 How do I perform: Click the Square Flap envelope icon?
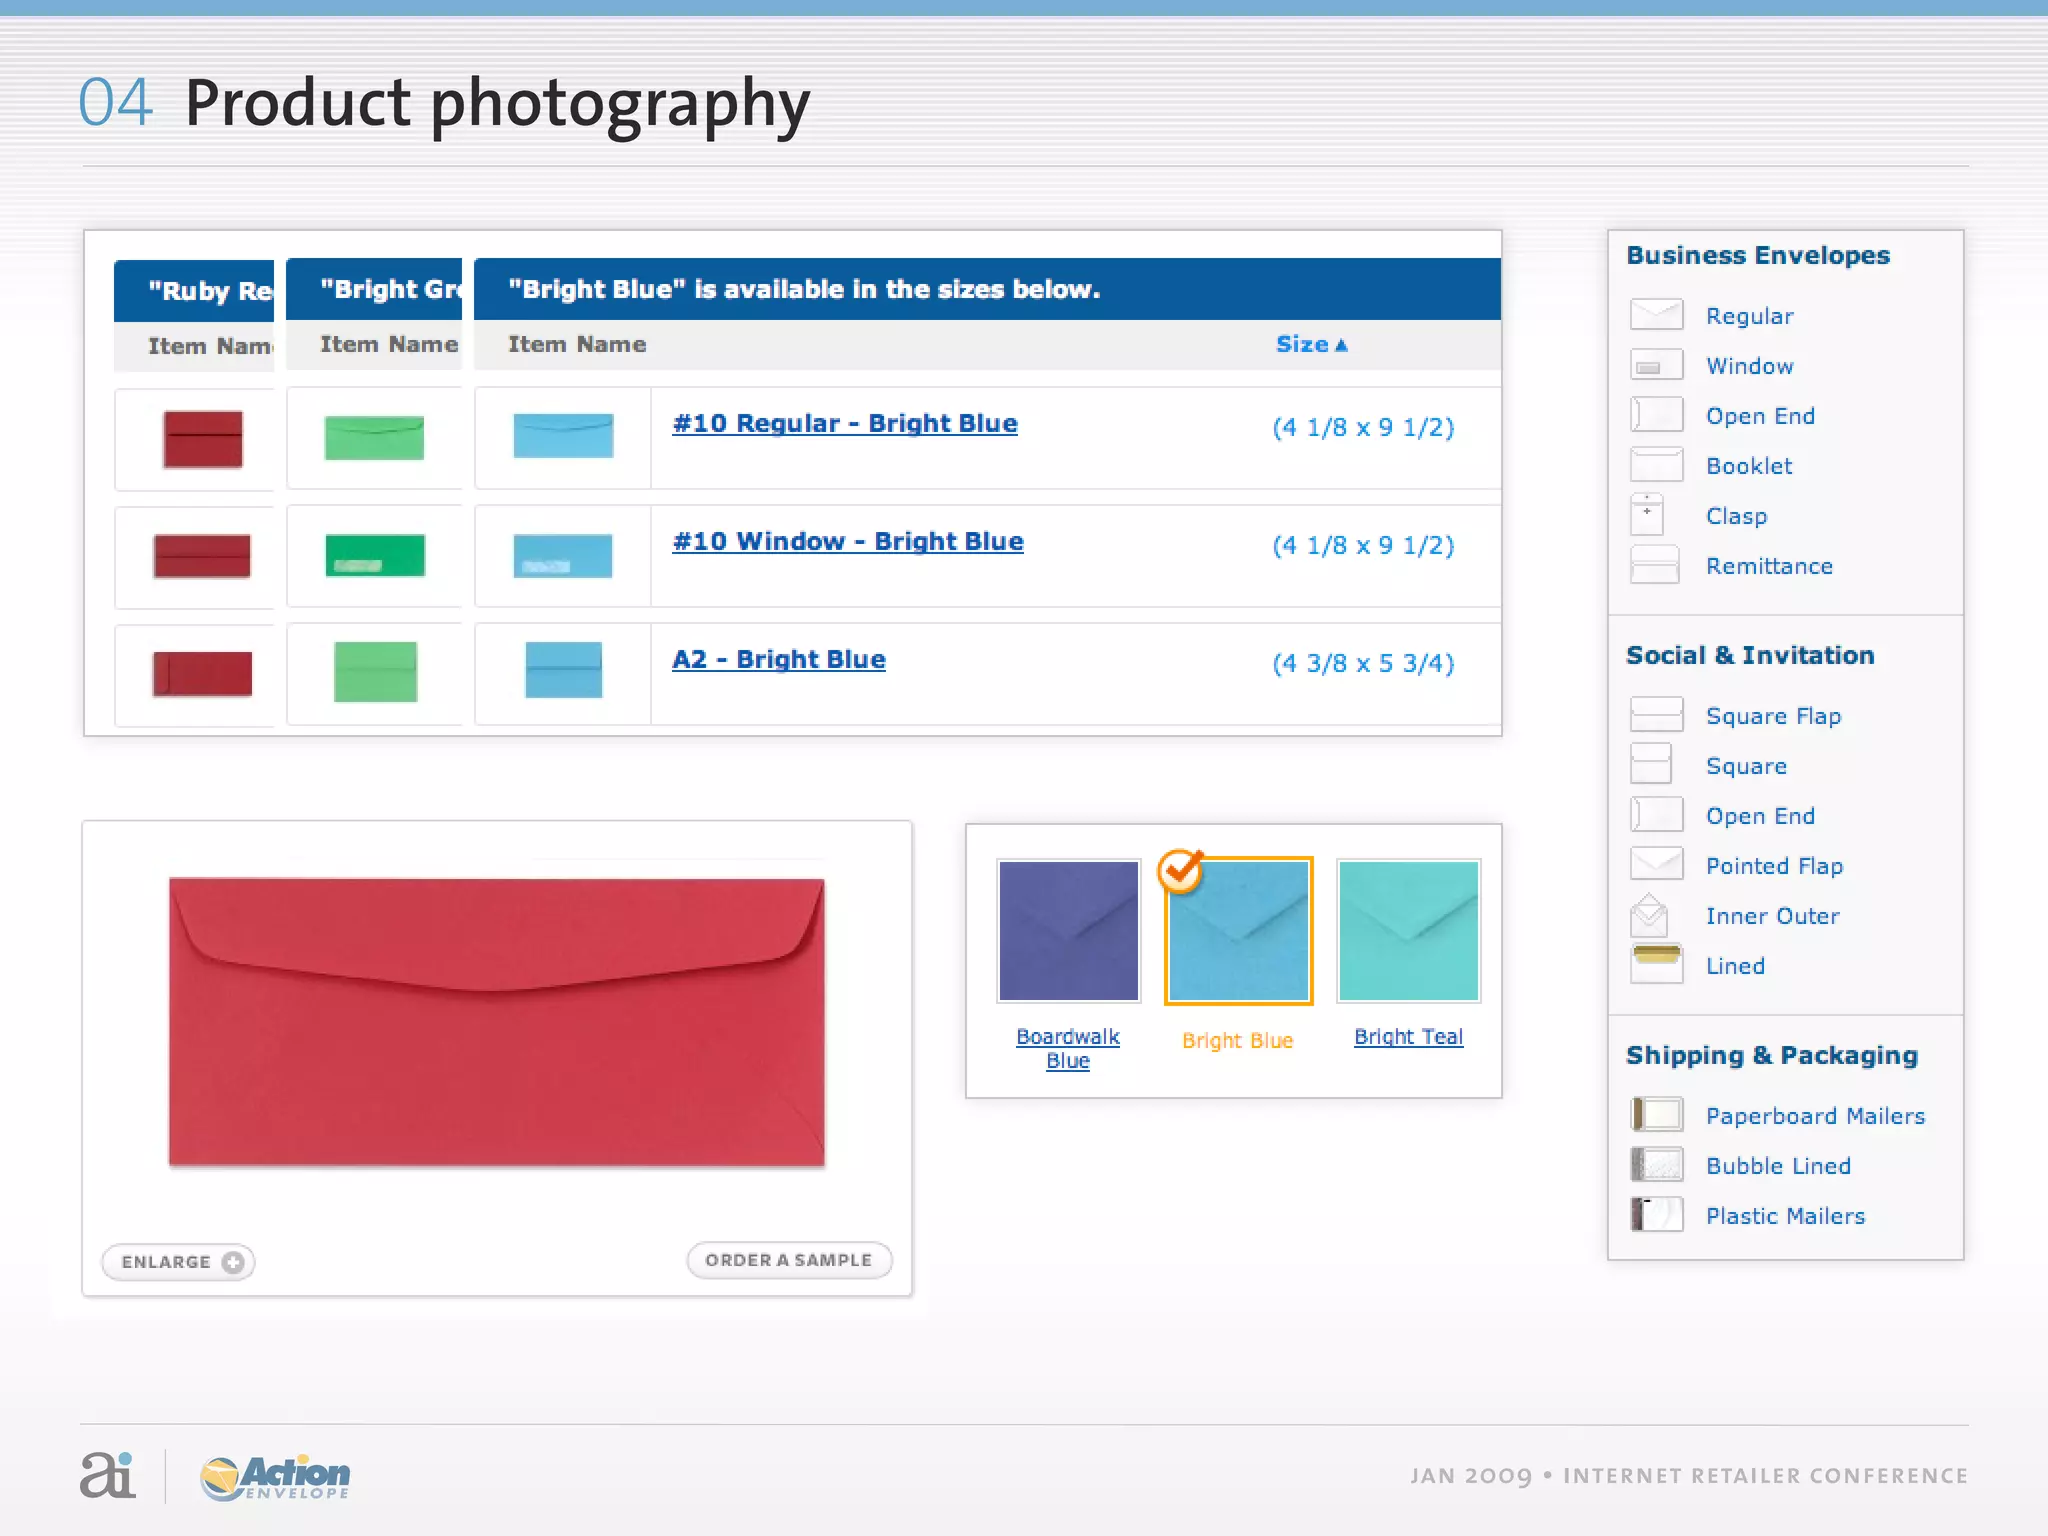pyautogui.click(x=1656, y=715)
